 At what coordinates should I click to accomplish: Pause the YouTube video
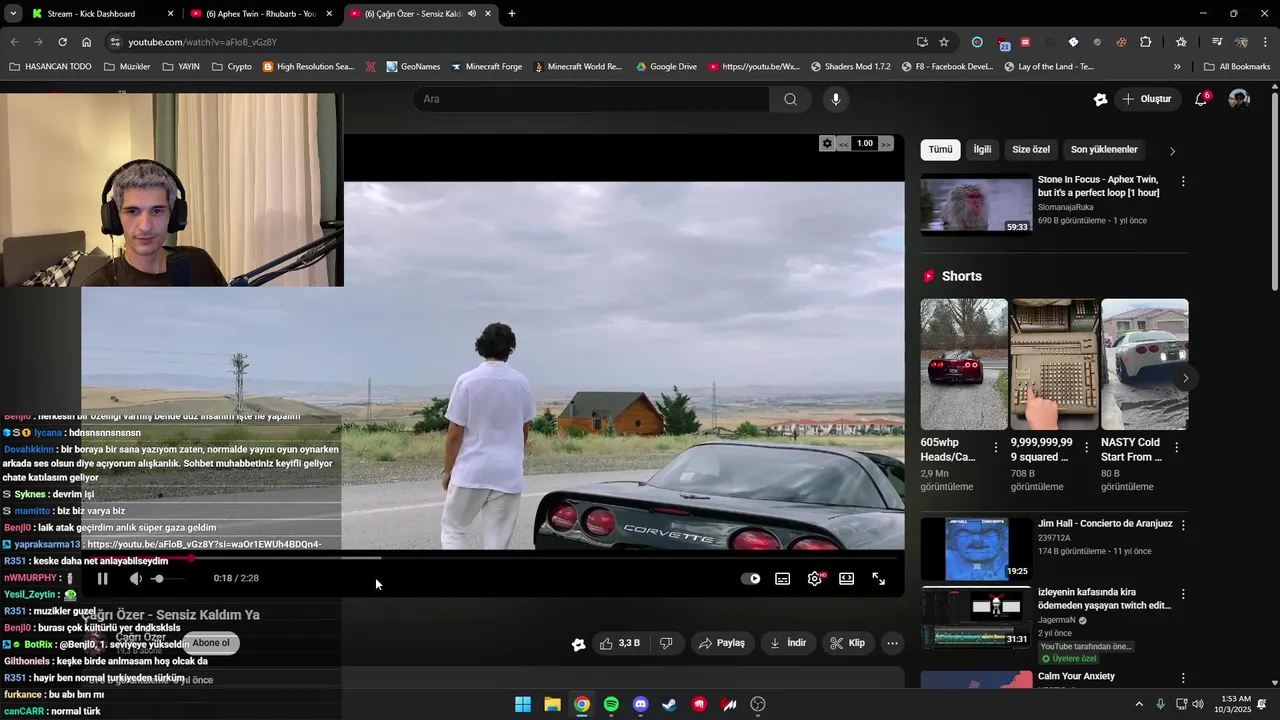[x=102, y=579]
